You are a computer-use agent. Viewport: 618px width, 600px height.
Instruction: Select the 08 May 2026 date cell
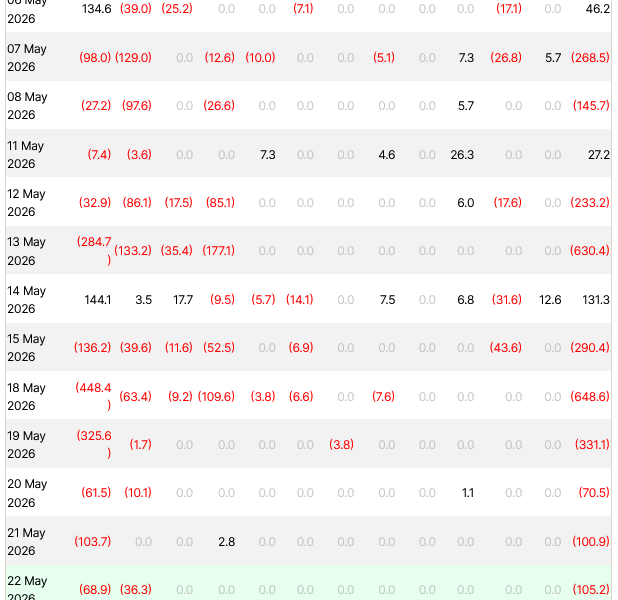coord(27,106)
